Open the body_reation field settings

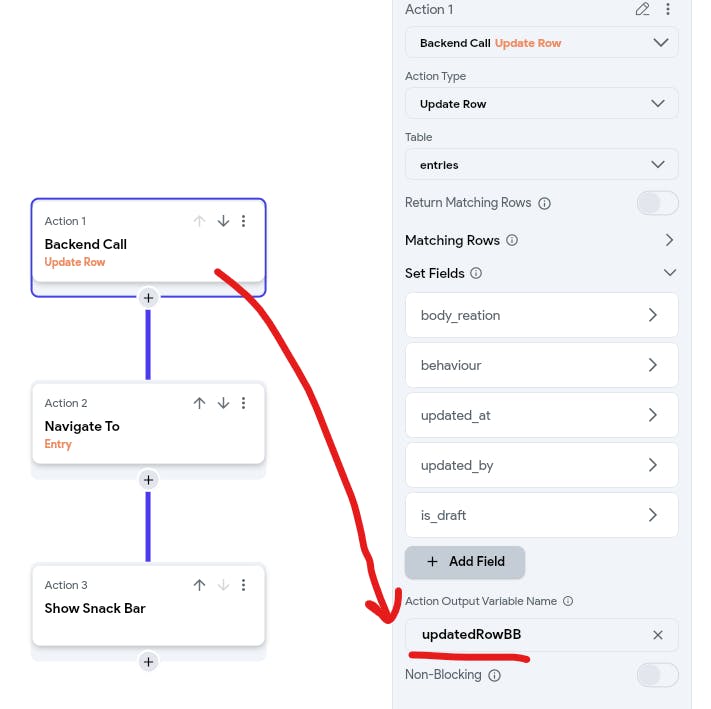541,315
